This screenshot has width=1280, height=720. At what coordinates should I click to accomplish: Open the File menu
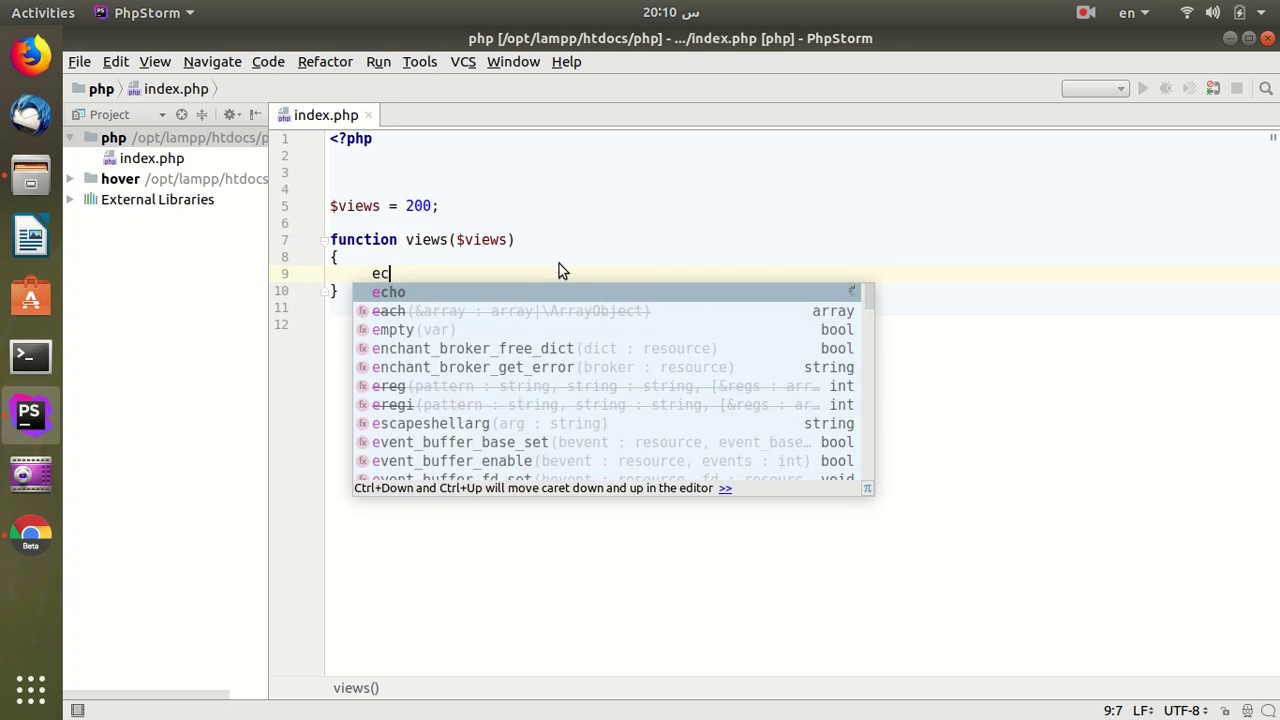pos(79,62)
